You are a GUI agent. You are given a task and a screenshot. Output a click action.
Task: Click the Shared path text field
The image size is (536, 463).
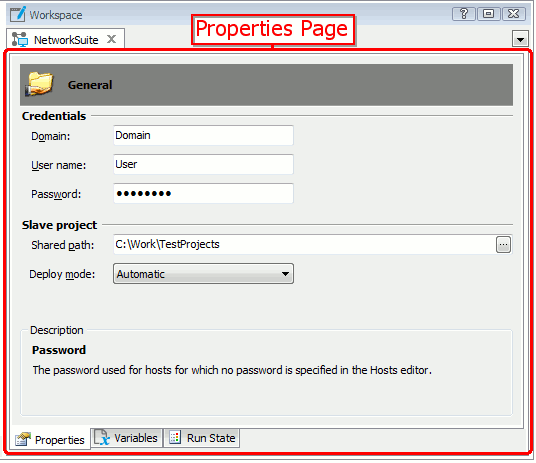click(304, 244)
